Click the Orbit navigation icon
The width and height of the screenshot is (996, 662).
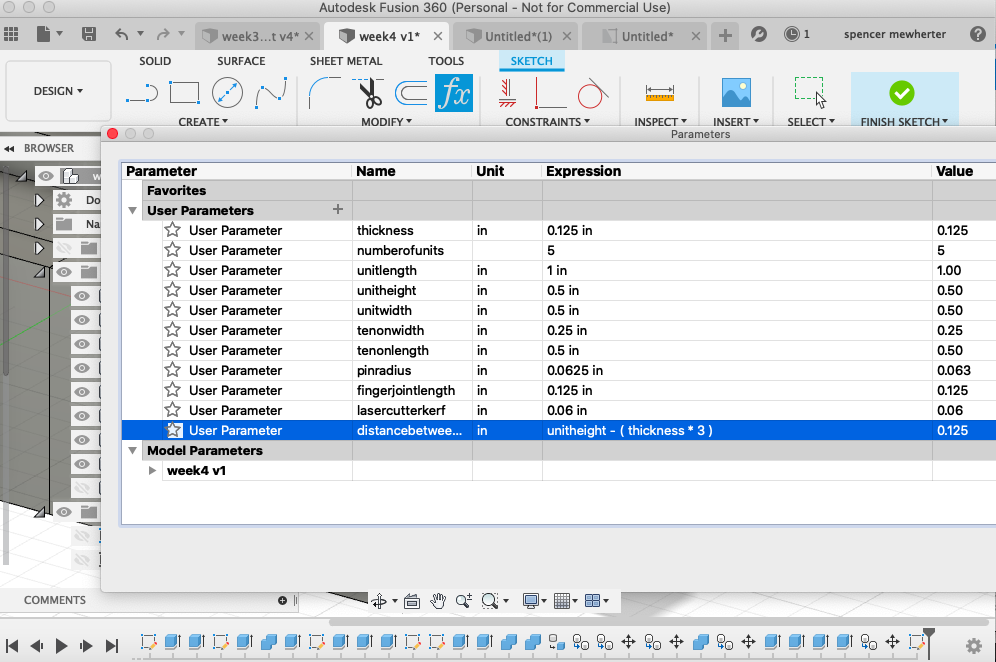pyautogui.click(x=379, y=600)
